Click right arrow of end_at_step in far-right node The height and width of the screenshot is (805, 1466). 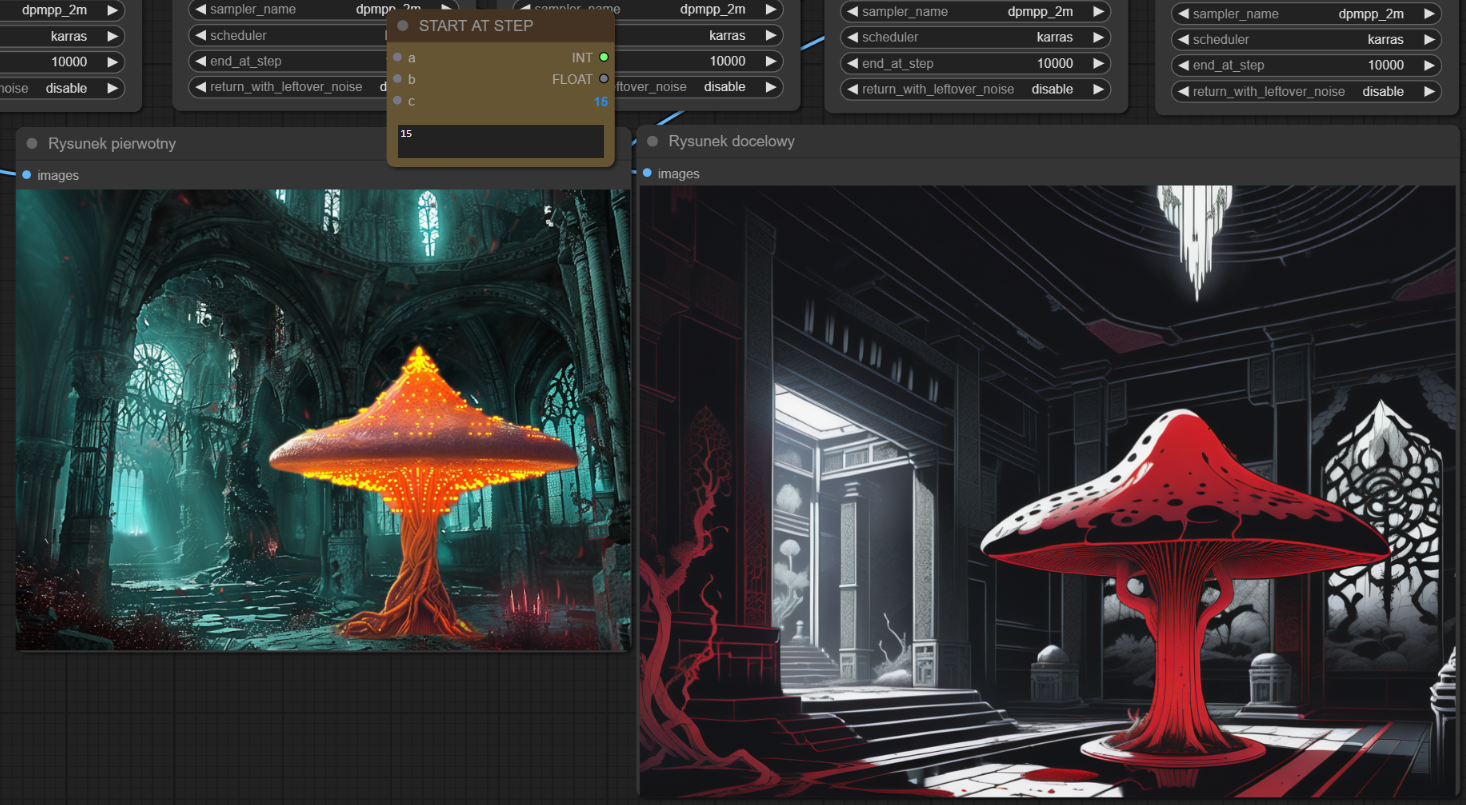point(1427,65)
